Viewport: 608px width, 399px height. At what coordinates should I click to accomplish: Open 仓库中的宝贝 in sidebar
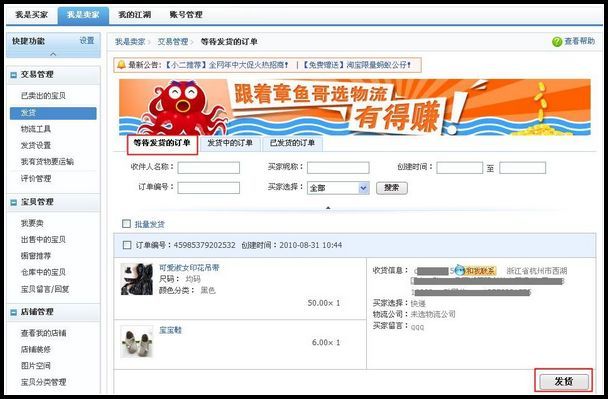pyautogui.click(x=43, y=272)
